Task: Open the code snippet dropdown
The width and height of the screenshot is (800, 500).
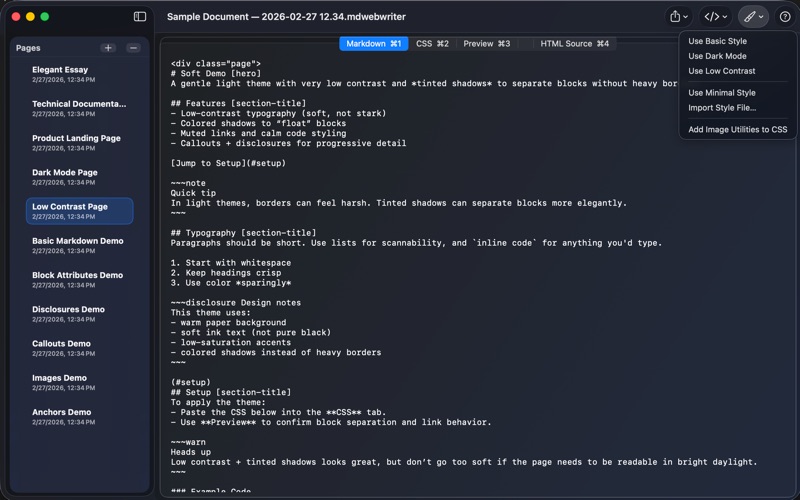Action: (715, 17)
